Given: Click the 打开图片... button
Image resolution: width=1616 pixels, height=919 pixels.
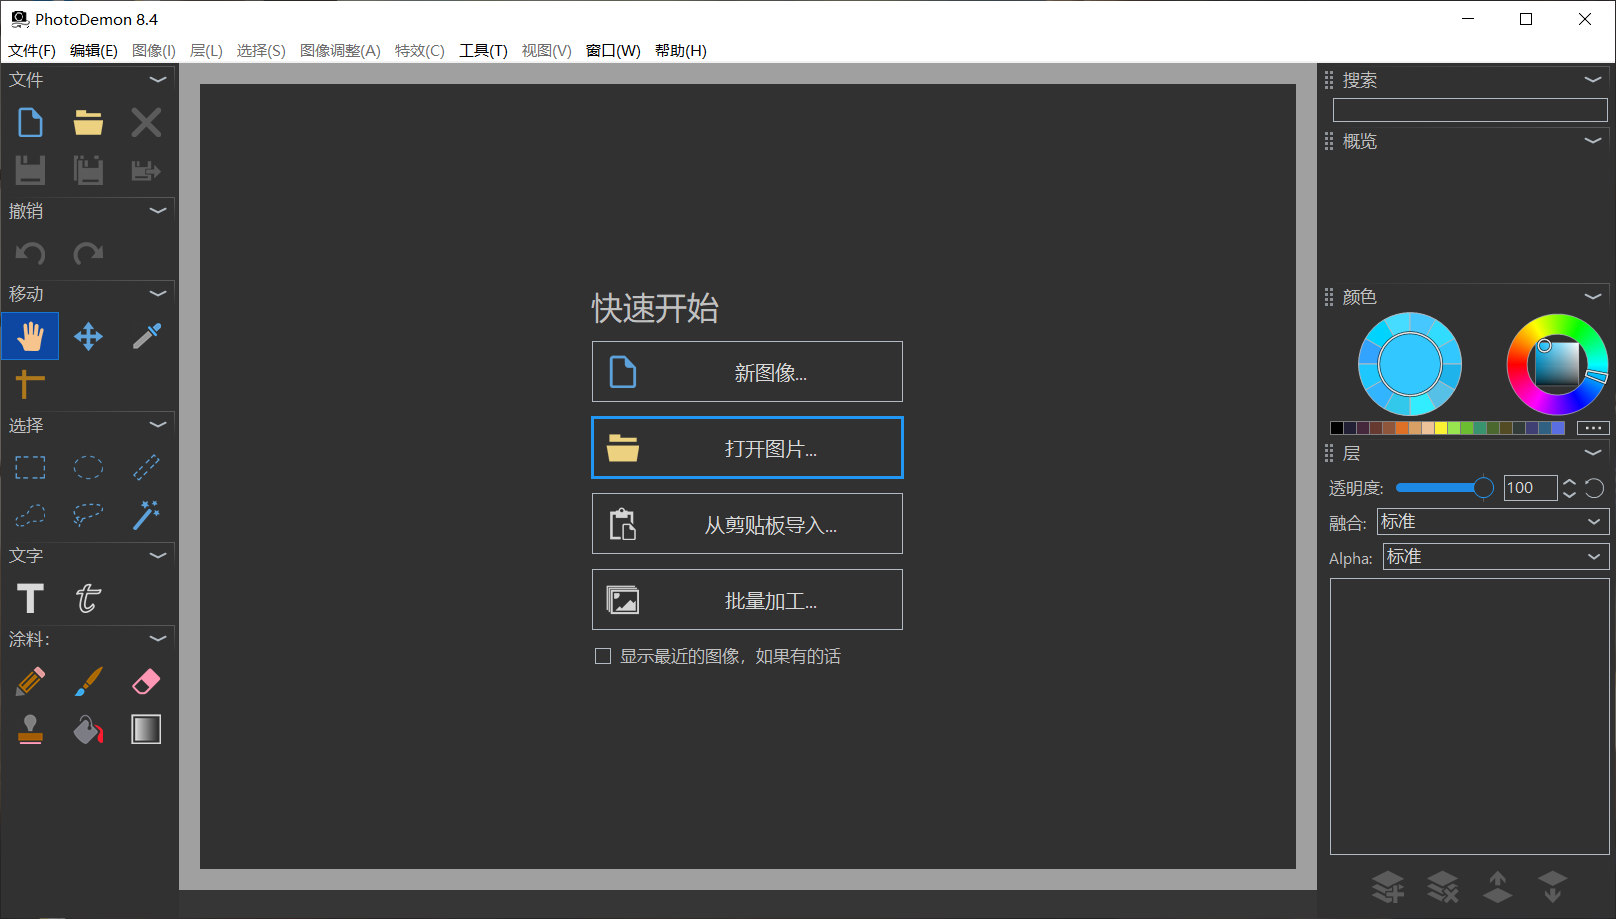Looking at the screenshot, I should [x=747, y=448].
